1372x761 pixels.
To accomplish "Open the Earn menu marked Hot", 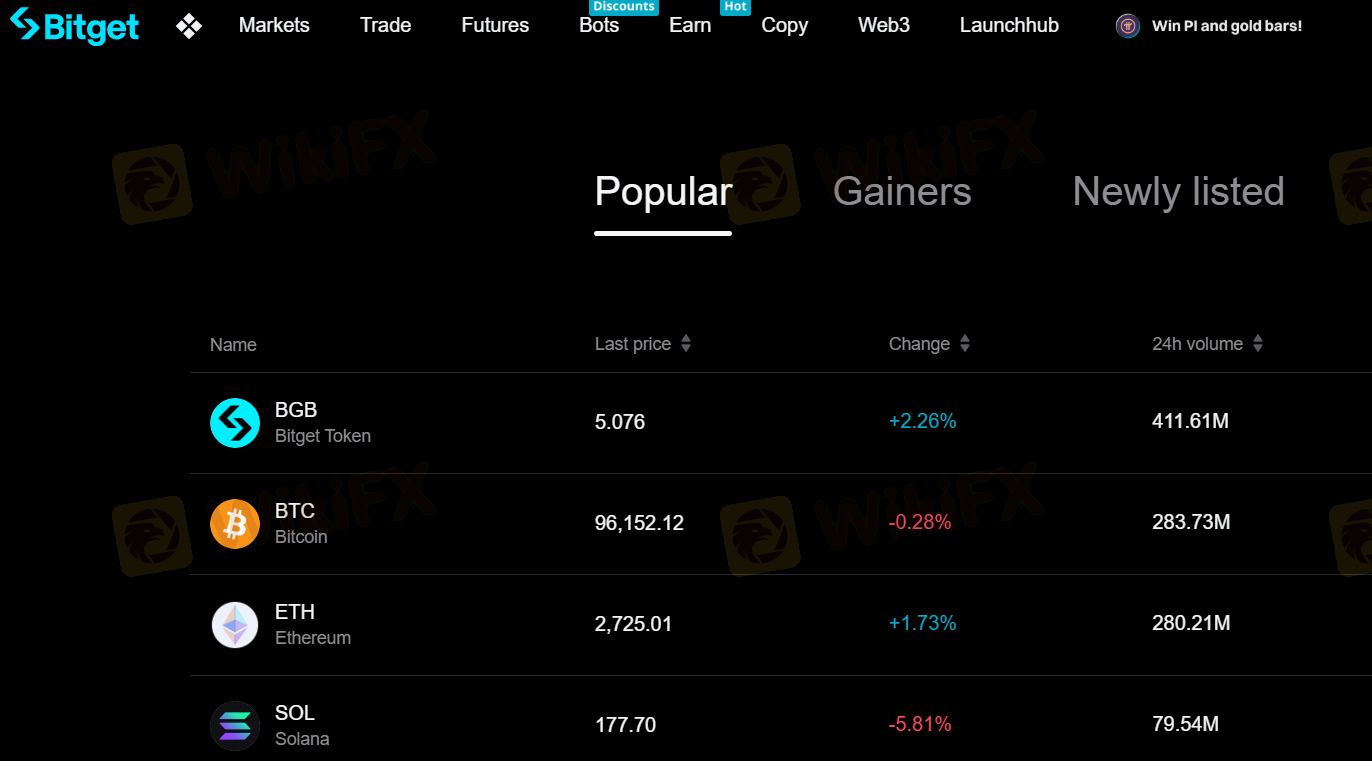I will 690,26.
